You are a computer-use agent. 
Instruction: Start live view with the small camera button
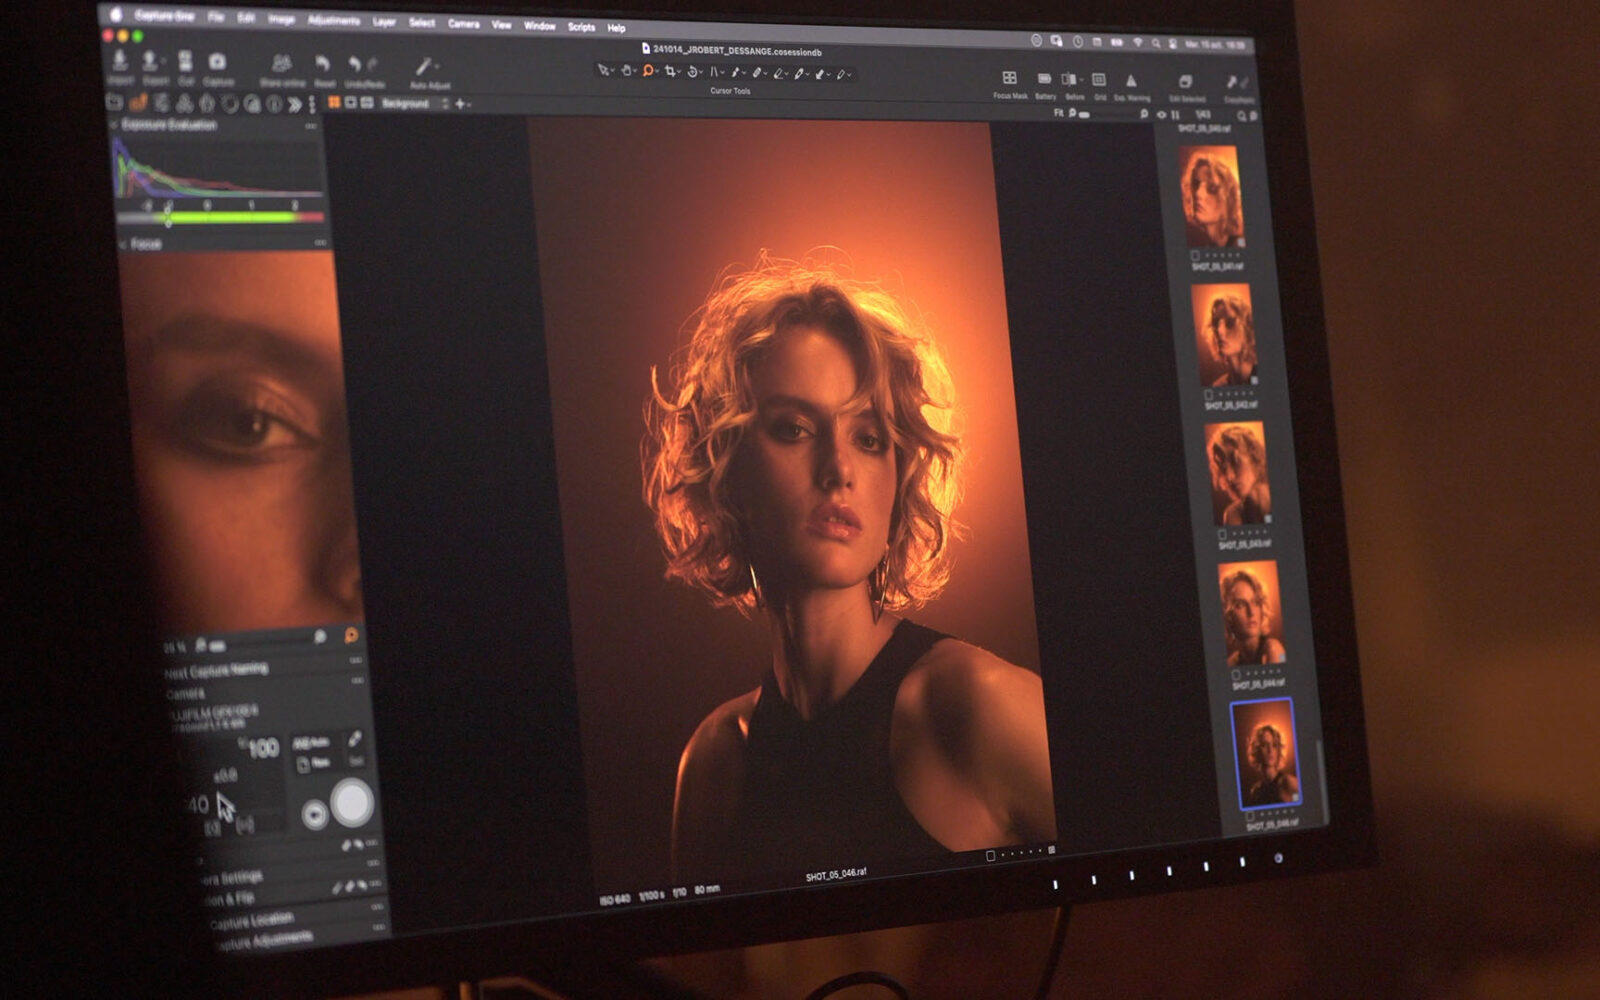314,814
